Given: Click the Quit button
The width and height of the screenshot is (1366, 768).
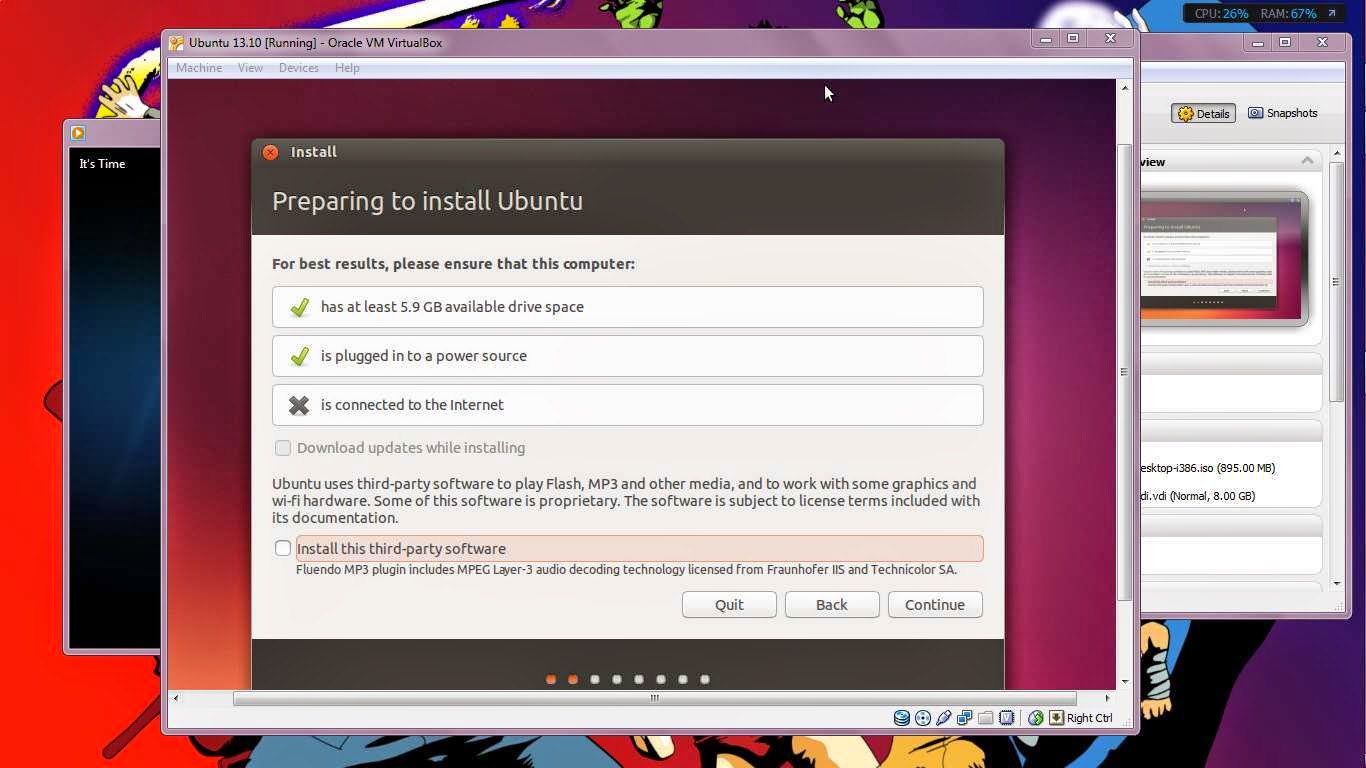Looking at the screenshot, I should pyautogui.click(x=729, y=605).
